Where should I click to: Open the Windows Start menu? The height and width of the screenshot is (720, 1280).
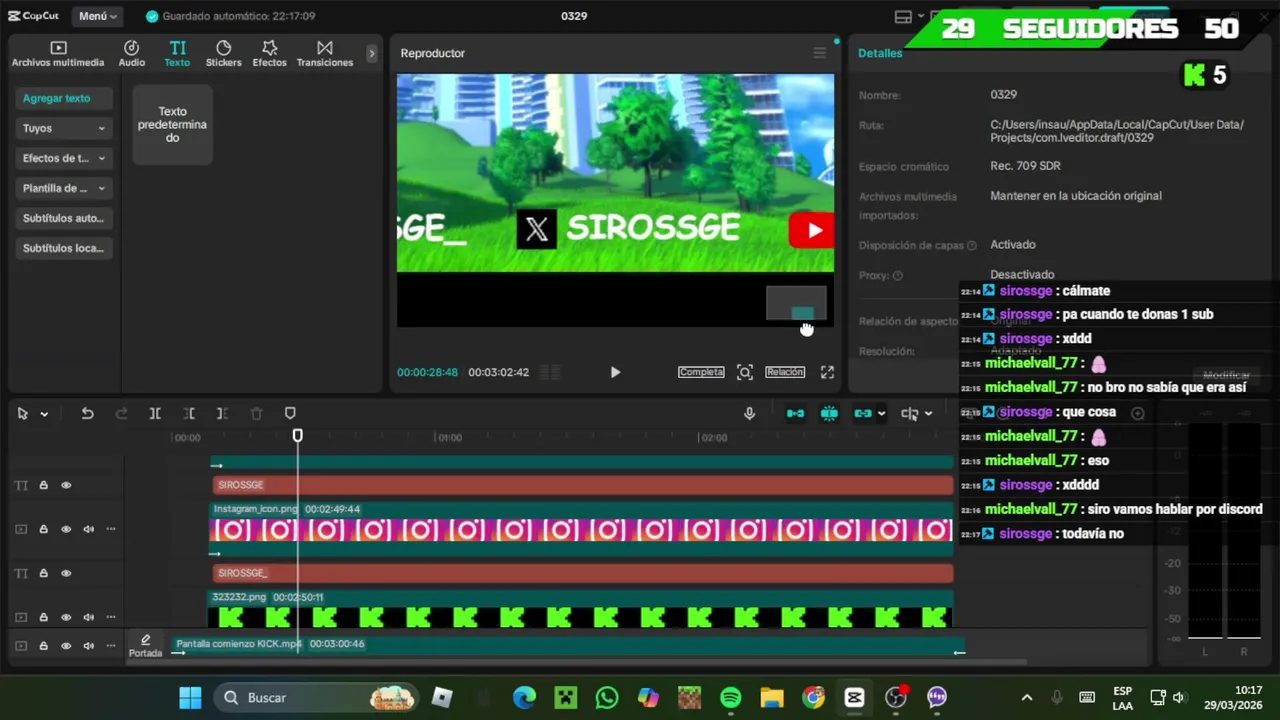[x=190, y=697]
